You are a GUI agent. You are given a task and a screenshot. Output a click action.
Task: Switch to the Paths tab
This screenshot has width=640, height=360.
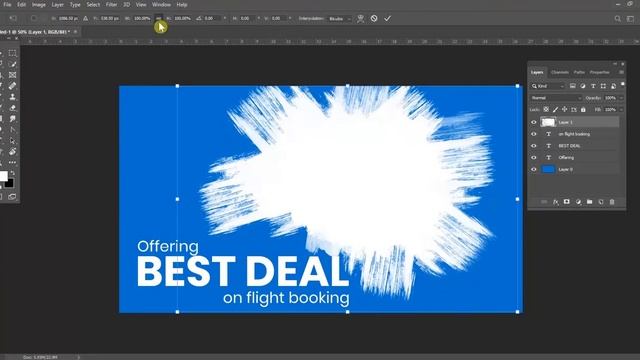pyautogui.click(x=579, y=72)
